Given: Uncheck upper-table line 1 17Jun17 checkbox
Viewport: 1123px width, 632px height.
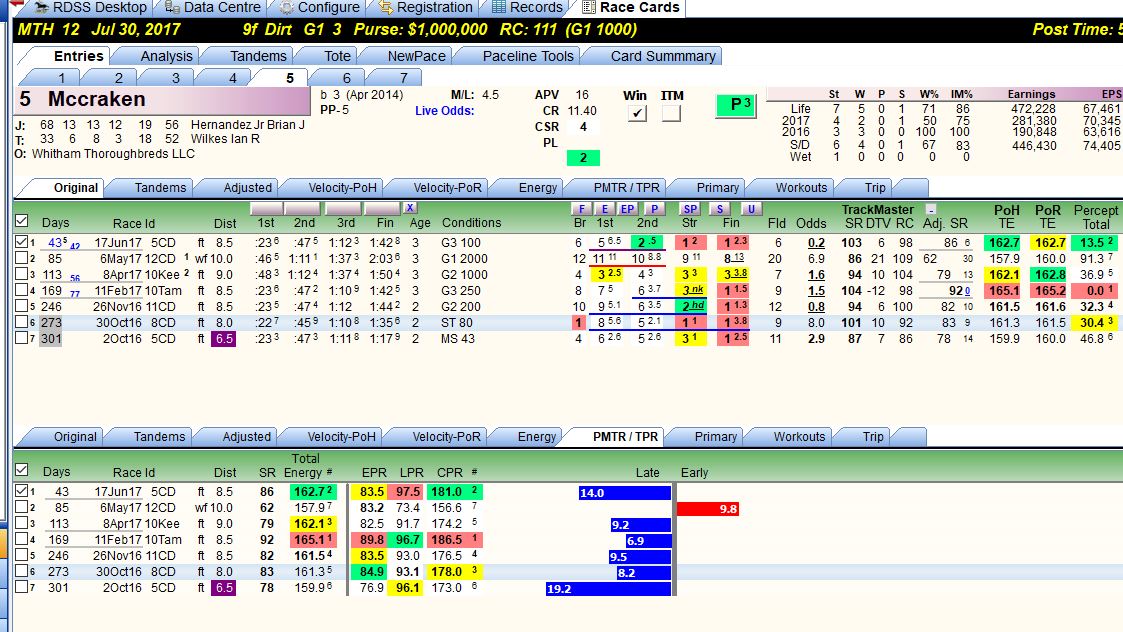Looking at the screenshot, I should [x=21, y=242].
